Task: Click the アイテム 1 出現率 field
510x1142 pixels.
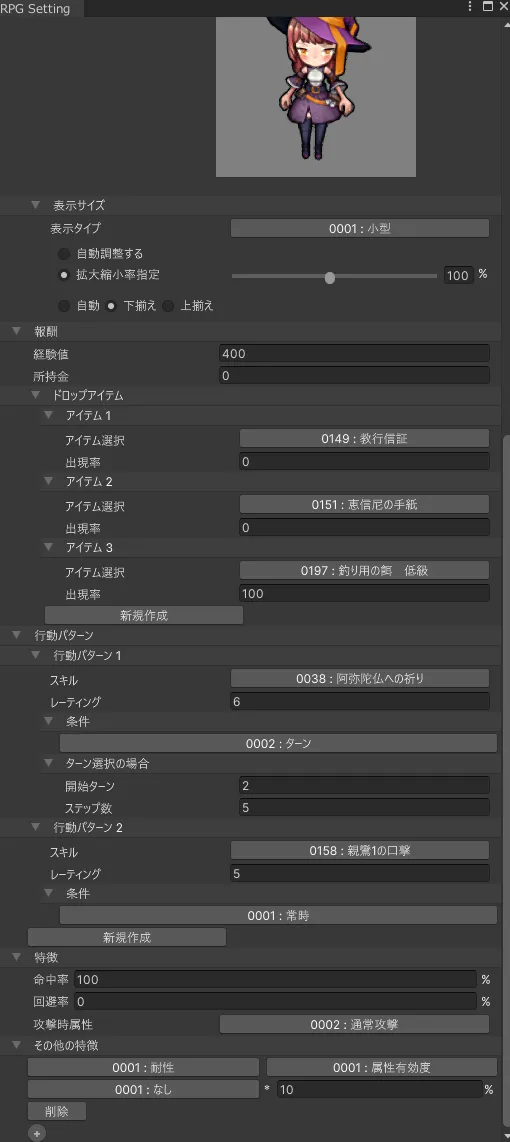Action: (x=364, y=462)
